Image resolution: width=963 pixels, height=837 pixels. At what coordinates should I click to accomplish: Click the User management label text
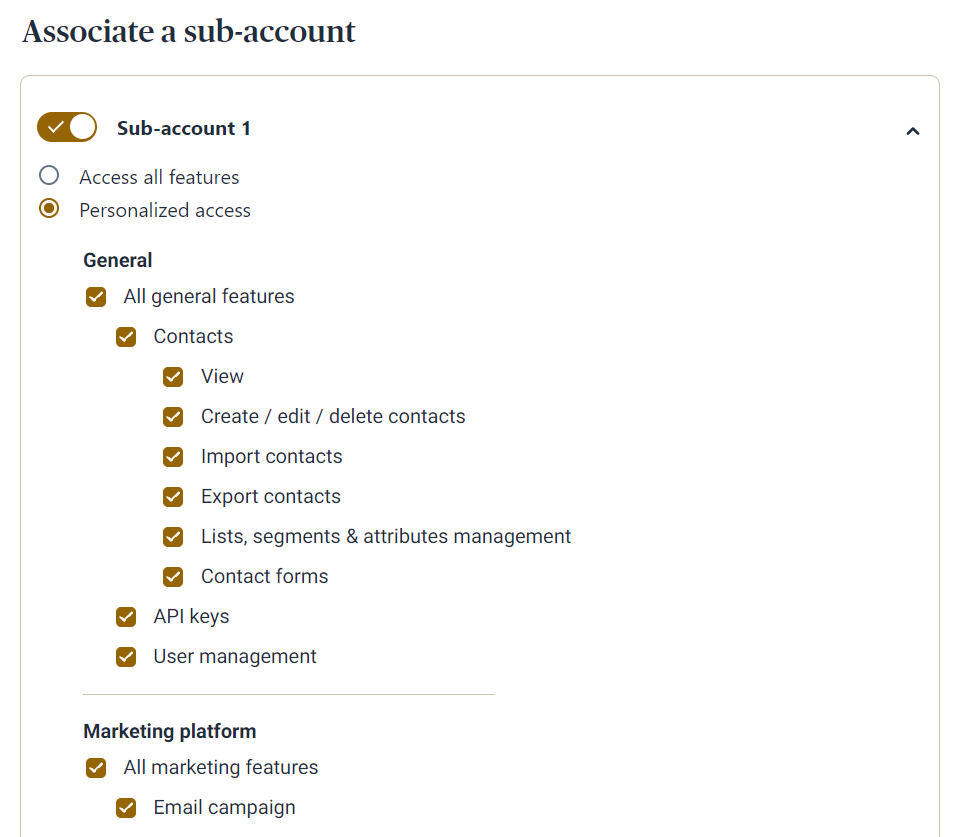pyautogui.click(x=234, y=657)
